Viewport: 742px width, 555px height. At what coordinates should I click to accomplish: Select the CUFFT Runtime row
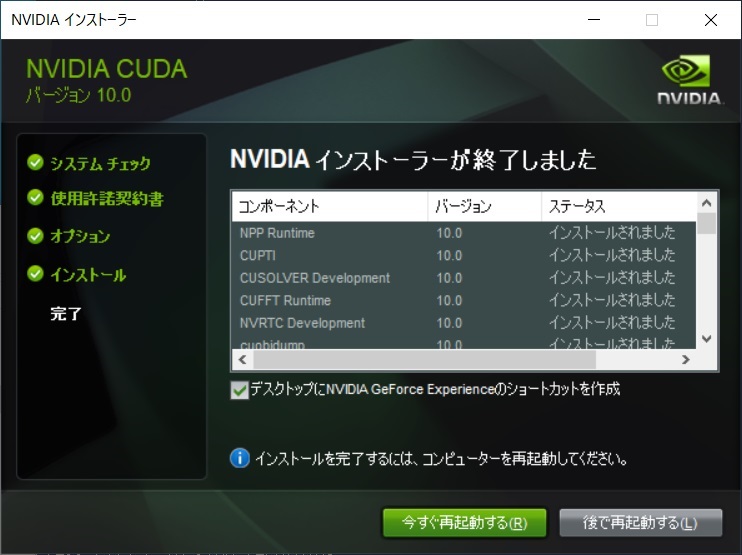click(464, 300)
